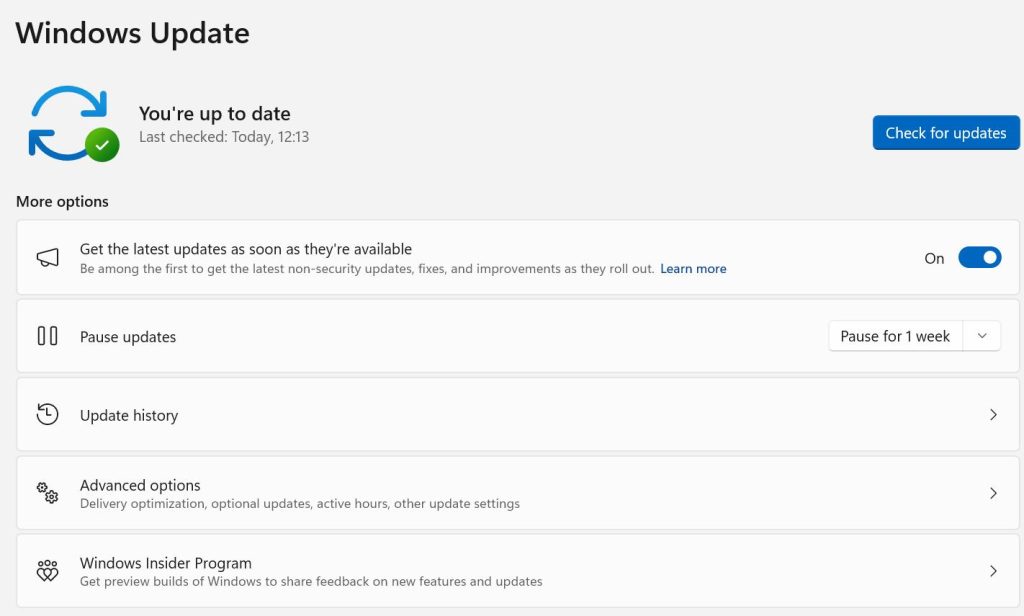
Task: Select the Advanced options entry title
Action: (x=140, y=485)
